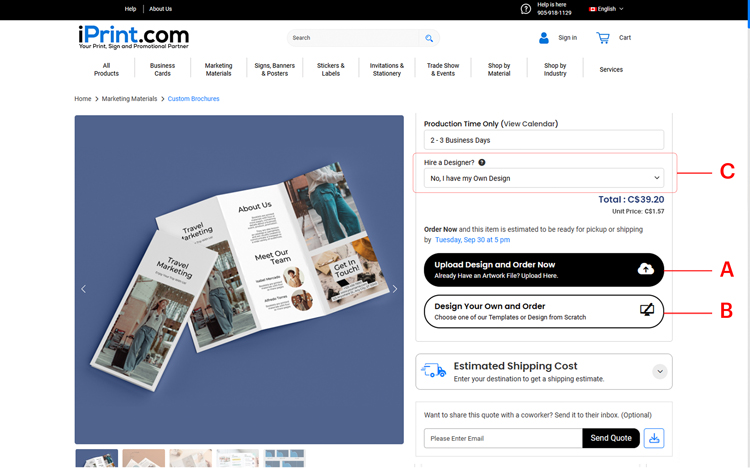750x468 pixels.
Task: Open the View Calendar link
Action: (x=529, y=124)
